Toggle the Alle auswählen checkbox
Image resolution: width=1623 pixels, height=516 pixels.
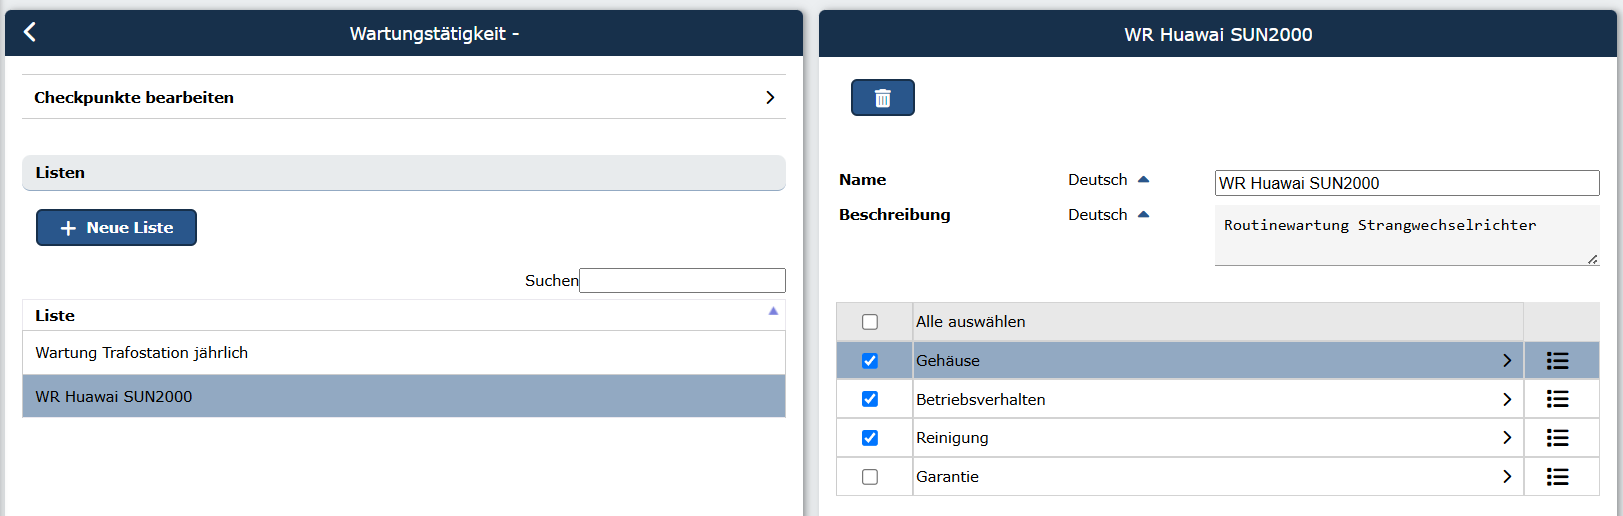click(870, 322)
